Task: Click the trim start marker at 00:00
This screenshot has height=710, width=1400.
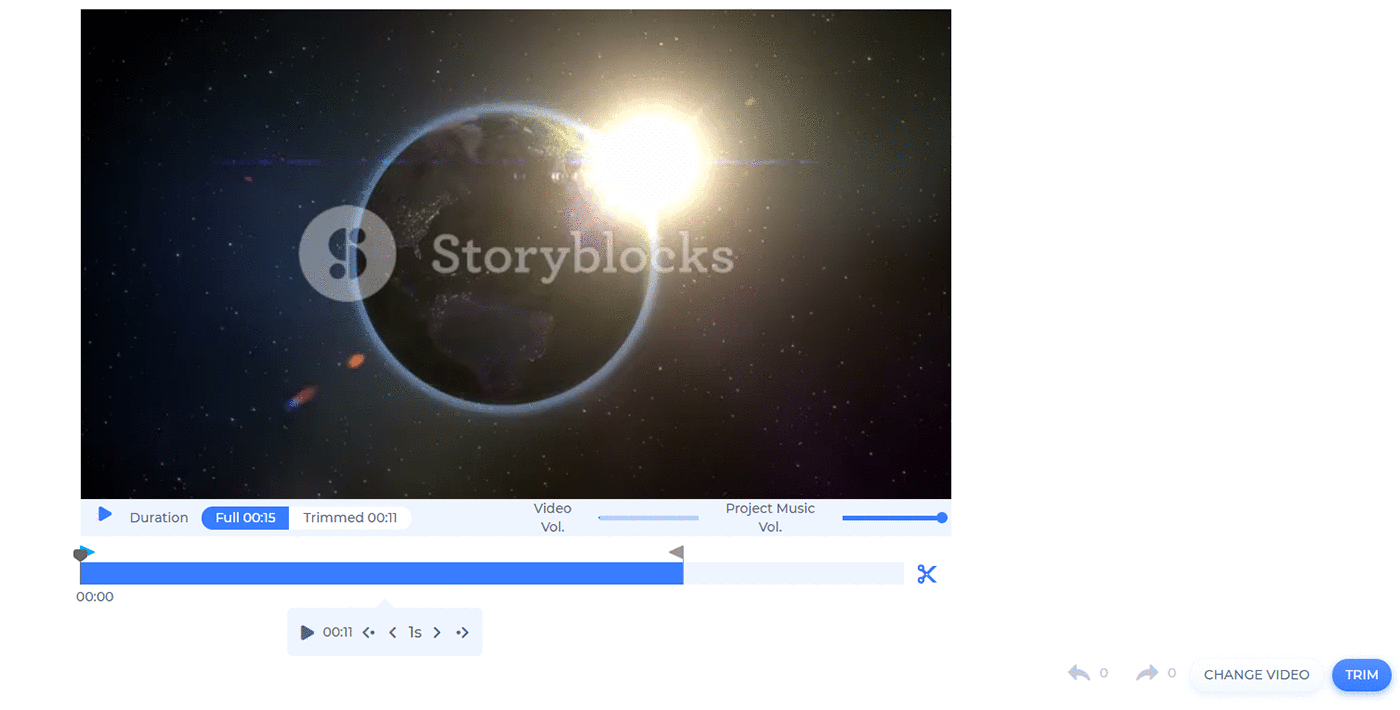Action: tap(82, 554)
